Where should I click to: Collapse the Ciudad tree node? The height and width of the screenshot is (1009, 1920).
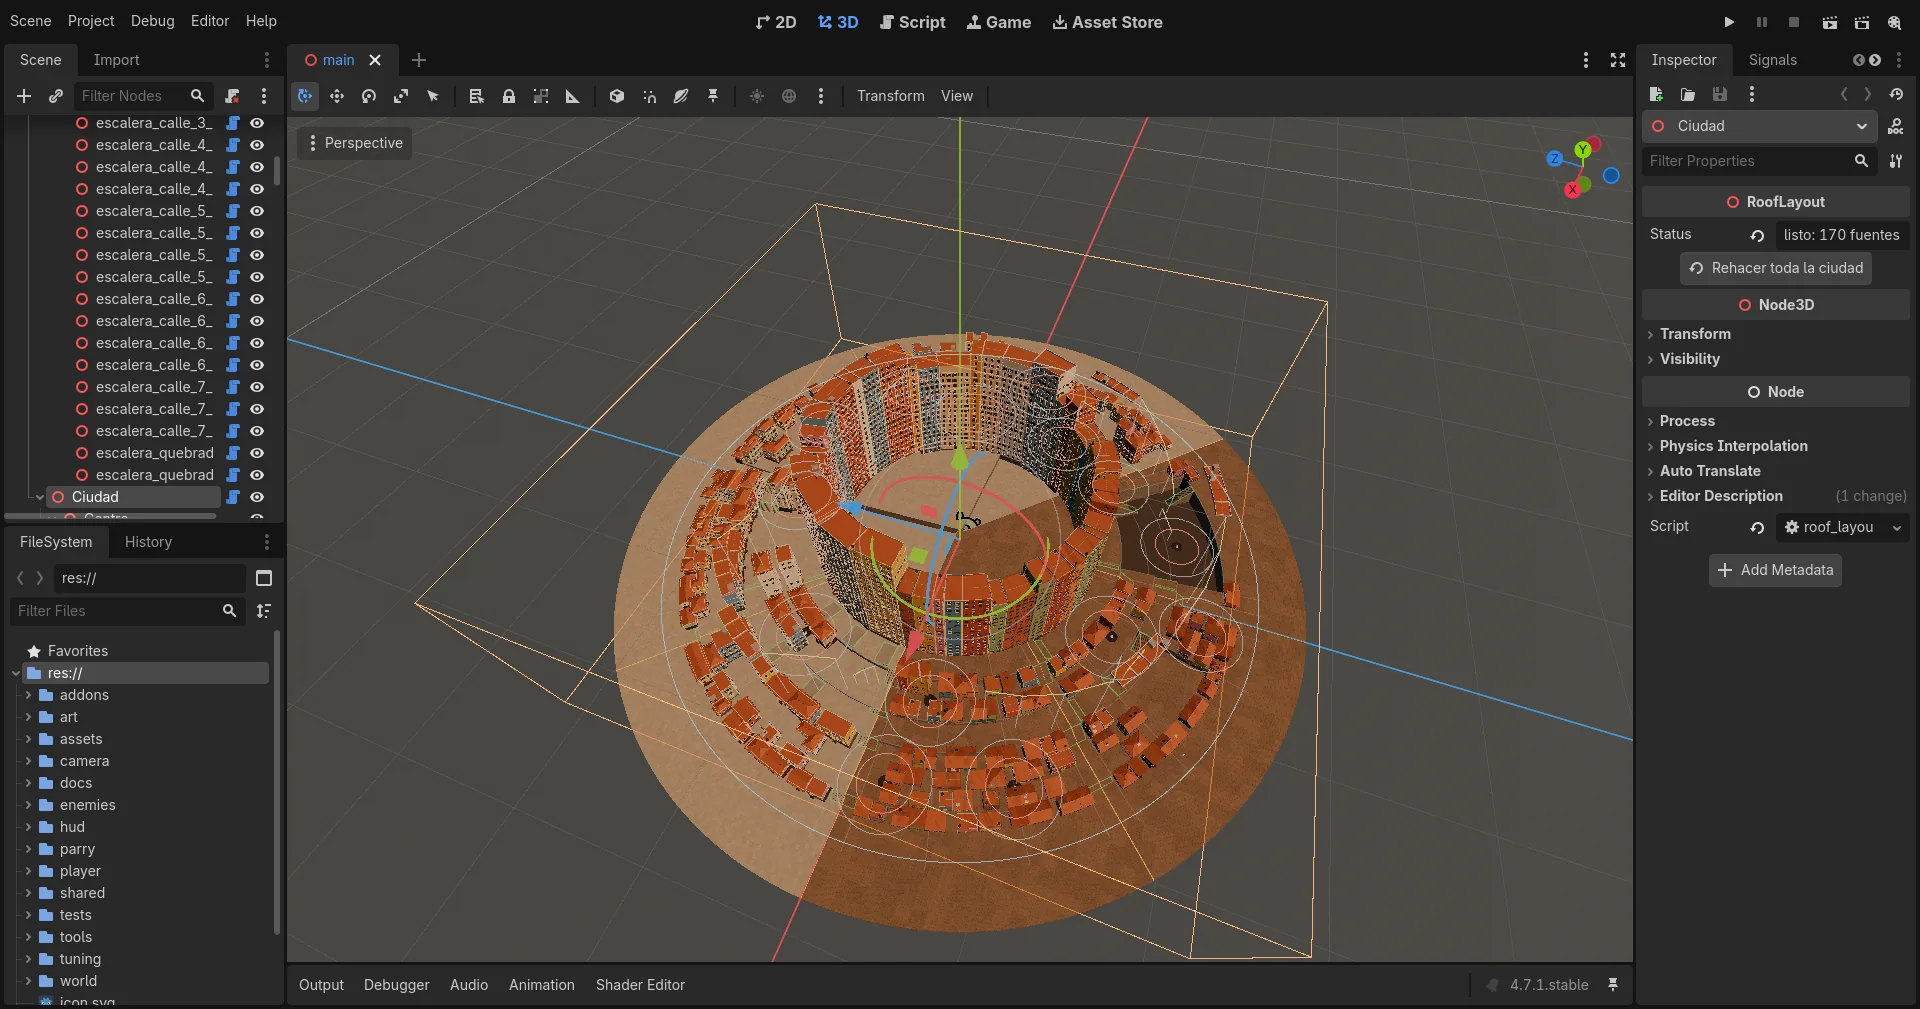(x=40, y=497)
